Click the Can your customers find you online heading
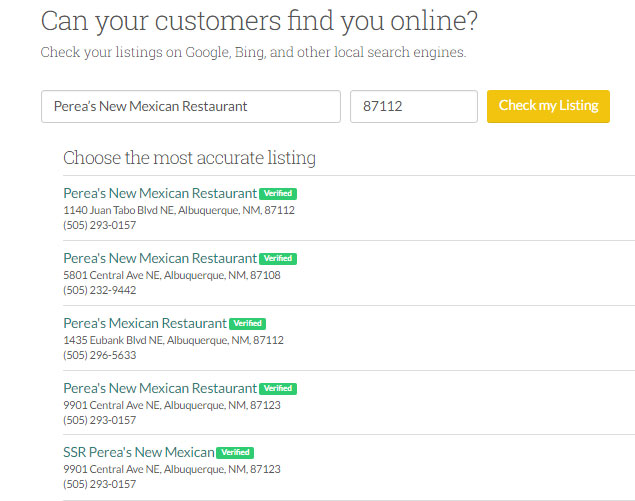This screenshot has height=501, width=635. point(259,21)
